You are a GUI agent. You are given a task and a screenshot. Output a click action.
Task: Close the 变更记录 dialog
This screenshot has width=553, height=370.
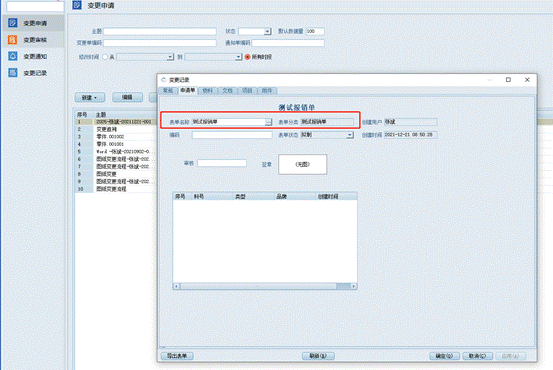527,80
